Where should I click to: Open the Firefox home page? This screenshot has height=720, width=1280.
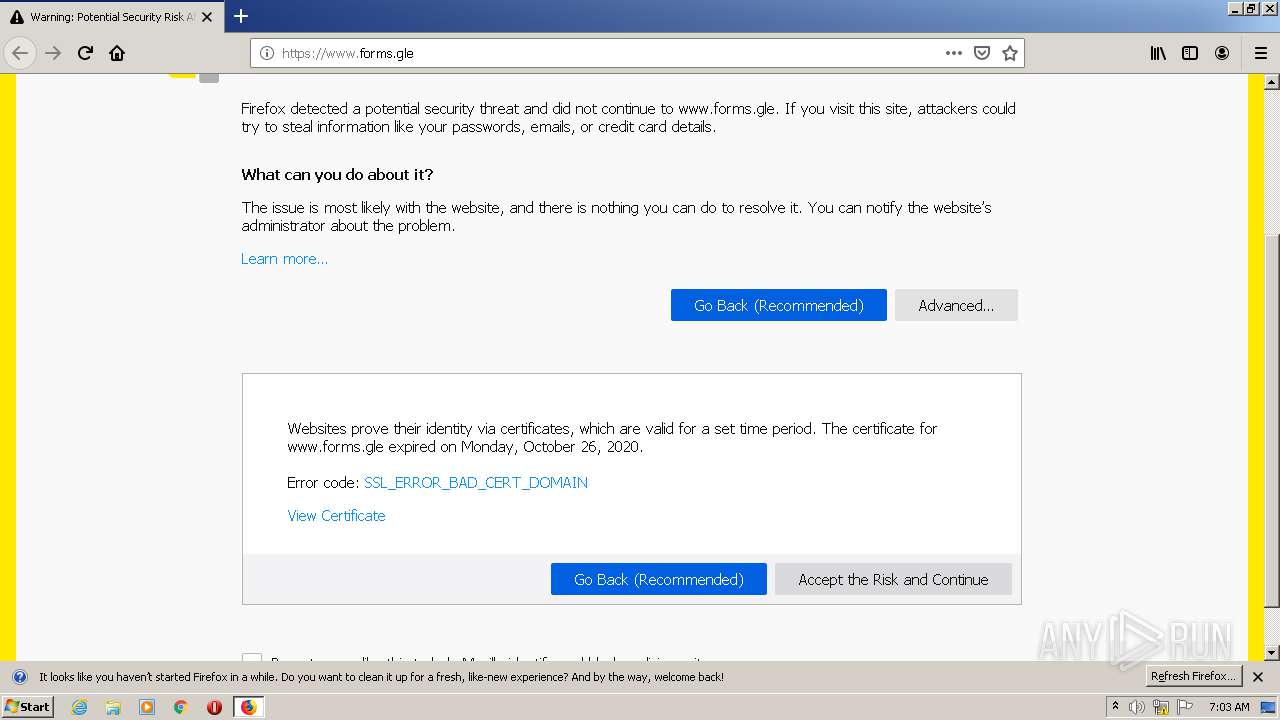(x=117, y=53)
